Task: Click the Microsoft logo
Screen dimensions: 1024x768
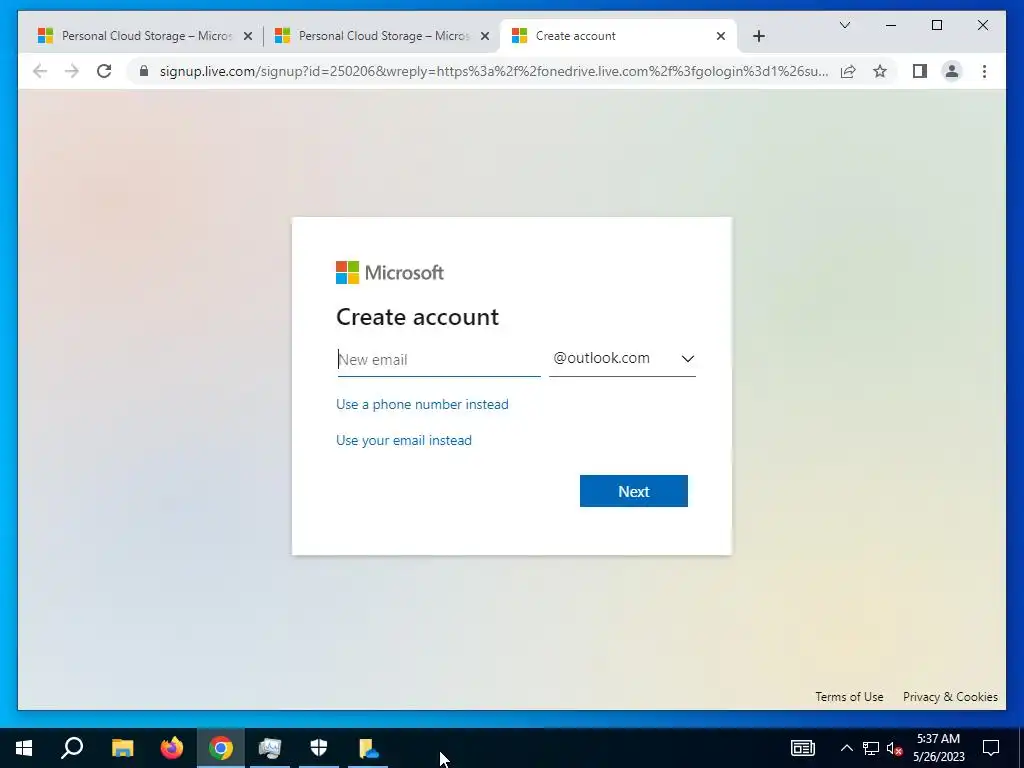Action: (x=390, y=272)
